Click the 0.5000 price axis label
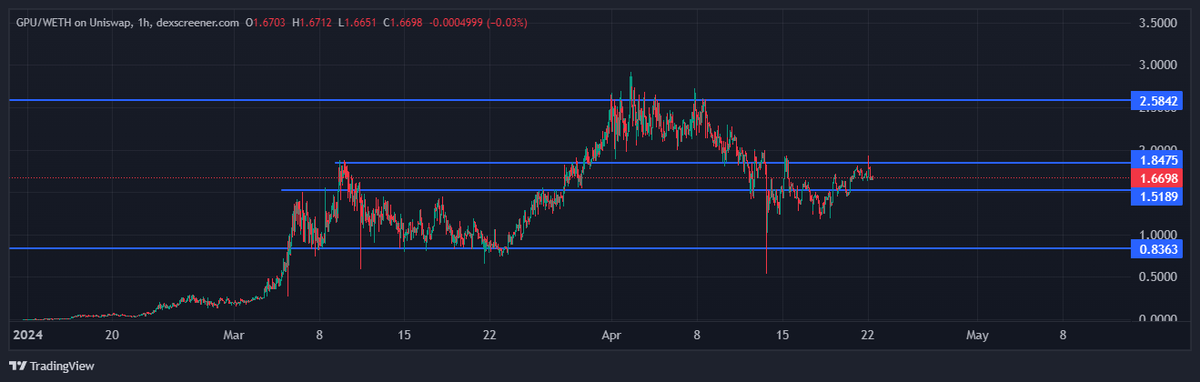This screenshot has width=1200, height=382. (1158, 277)
